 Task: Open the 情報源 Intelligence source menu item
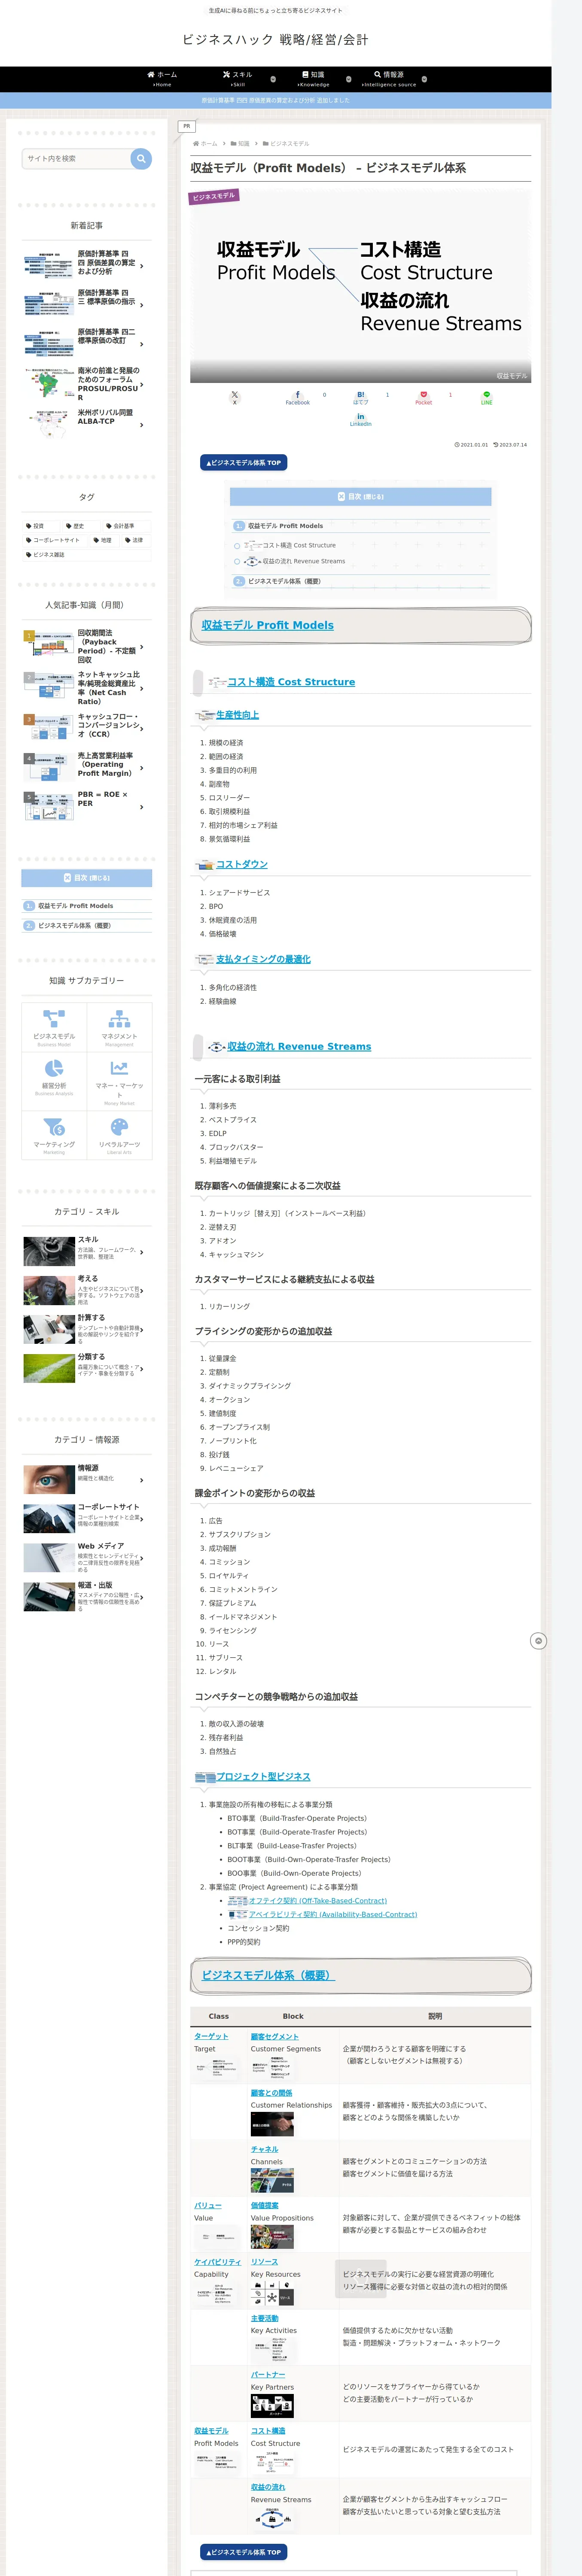click(x=389, y=79)
